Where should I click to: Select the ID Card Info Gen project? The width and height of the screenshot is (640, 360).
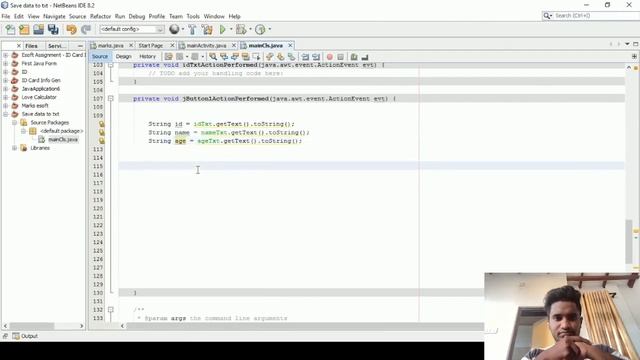click(x=41, y=80)
